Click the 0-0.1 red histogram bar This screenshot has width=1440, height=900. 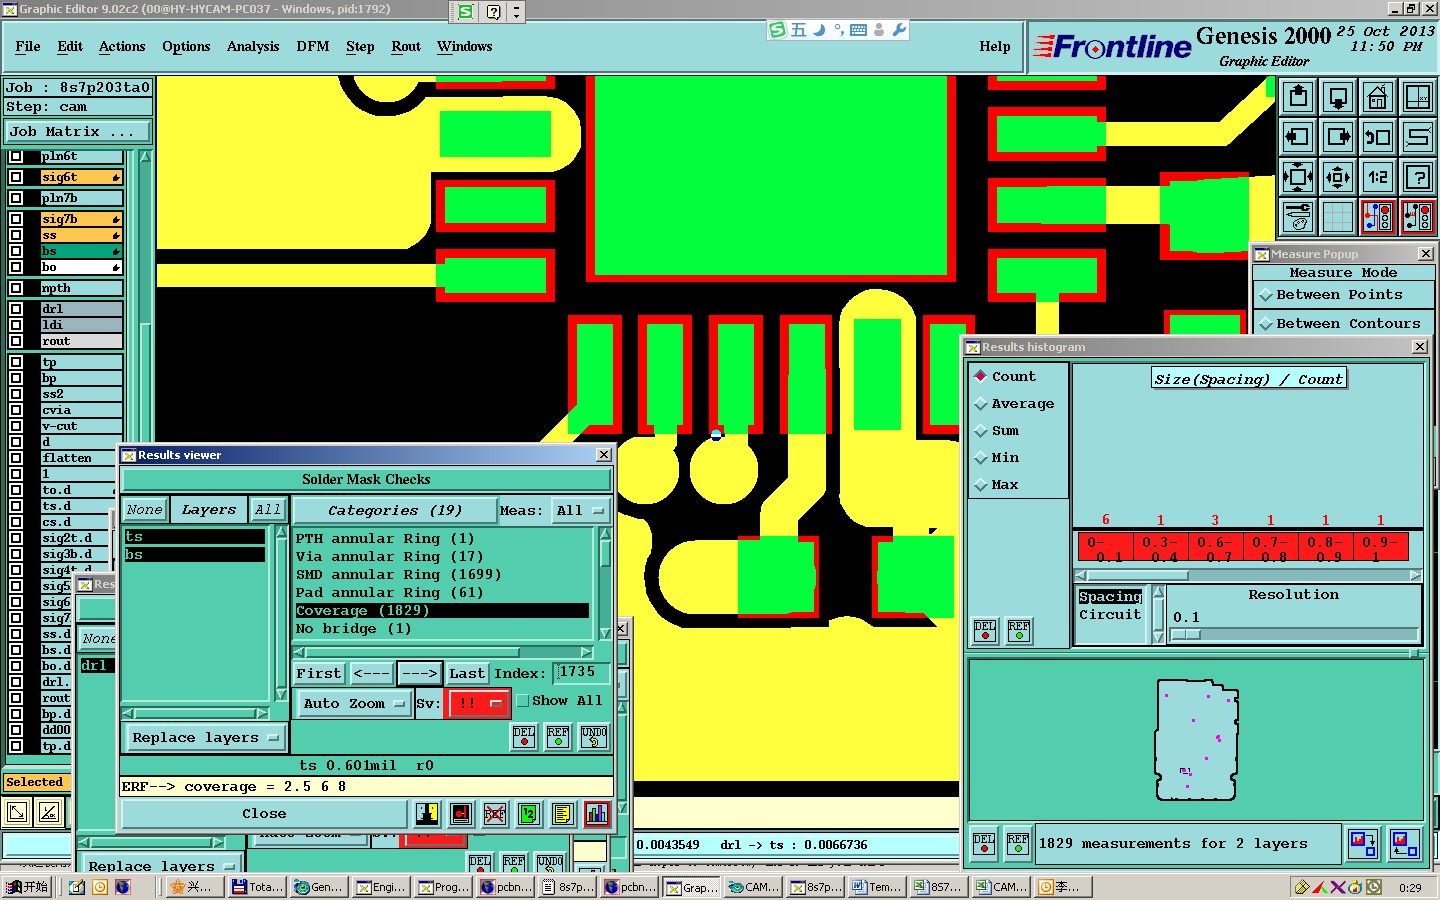[1105, 547]
